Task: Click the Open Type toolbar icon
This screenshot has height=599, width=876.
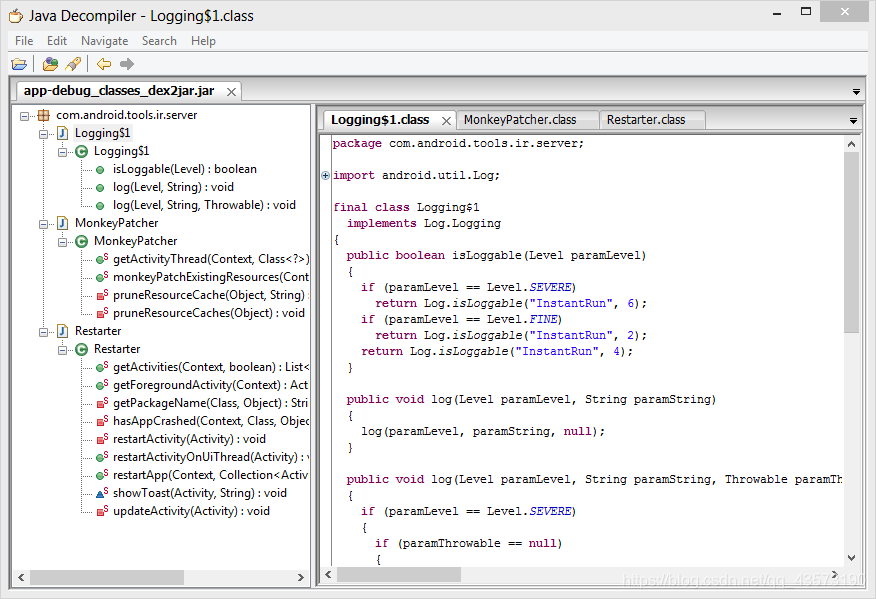Action: (50, 64)
